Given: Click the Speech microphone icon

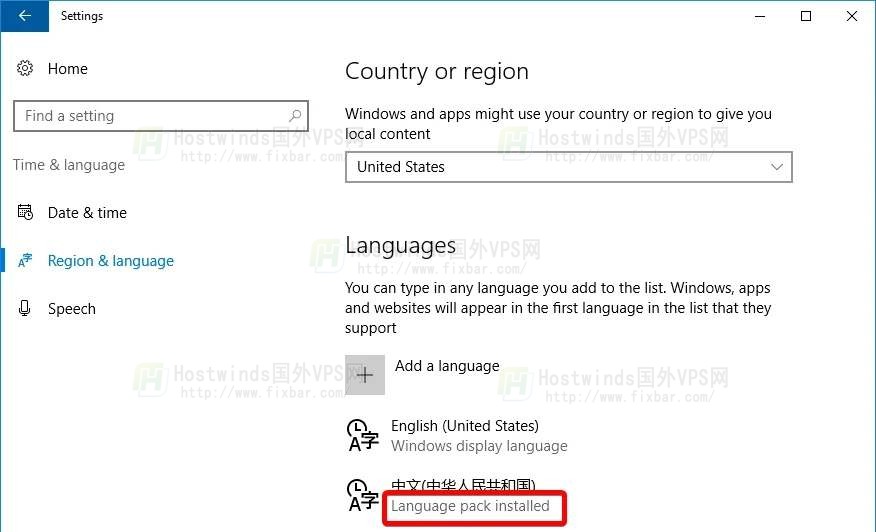Looking at the screenshot, I should point(25,308).
